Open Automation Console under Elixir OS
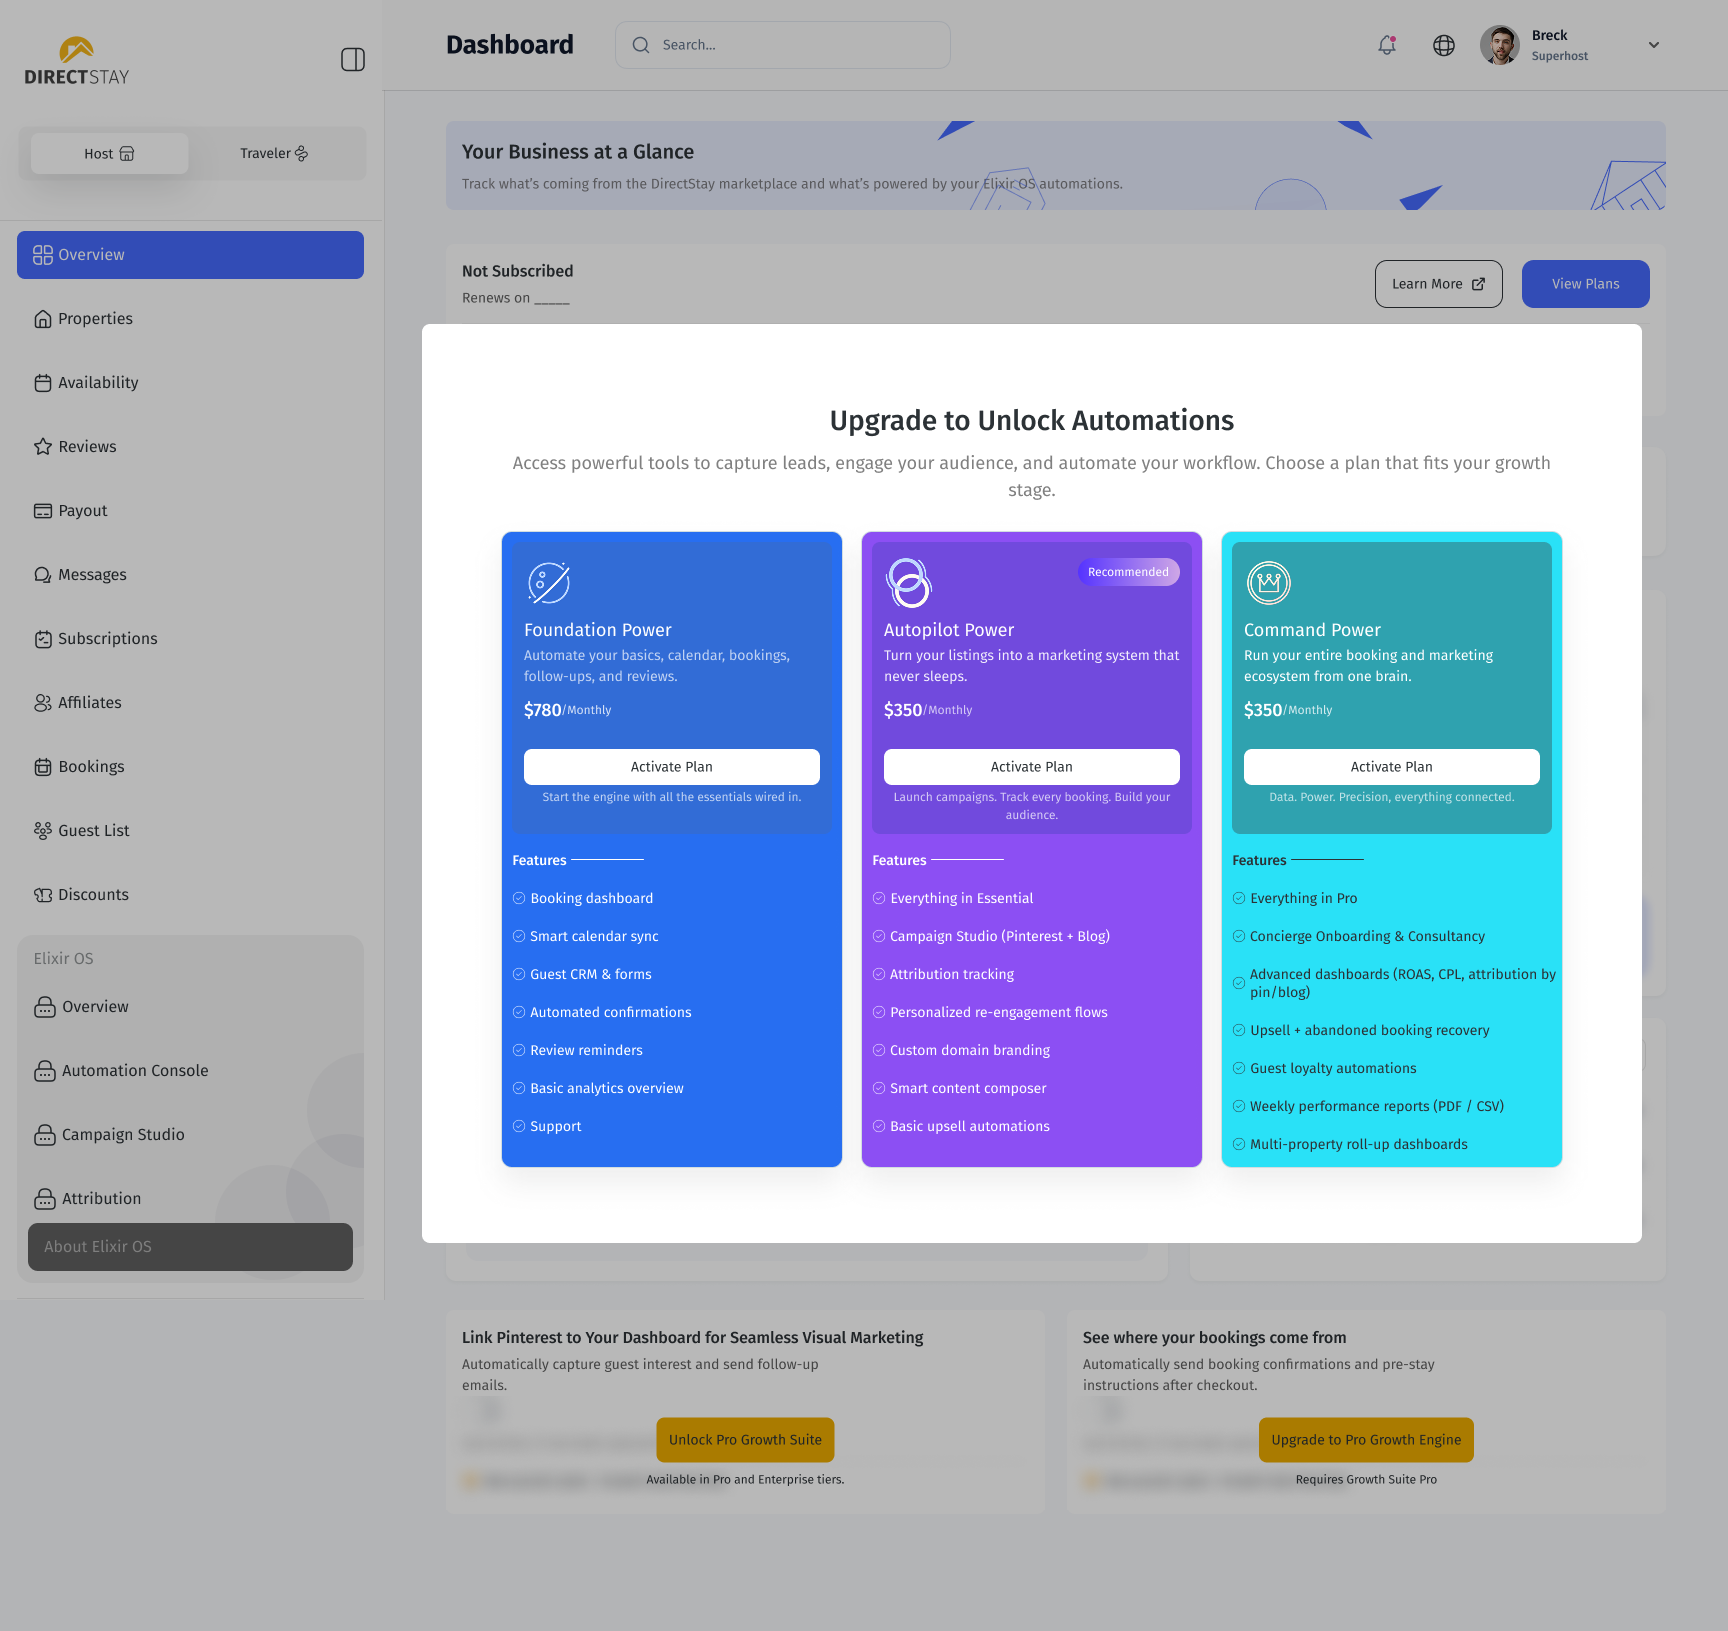The image size is (1728, 1631). pyautogui.click(x=134, y=1071)
